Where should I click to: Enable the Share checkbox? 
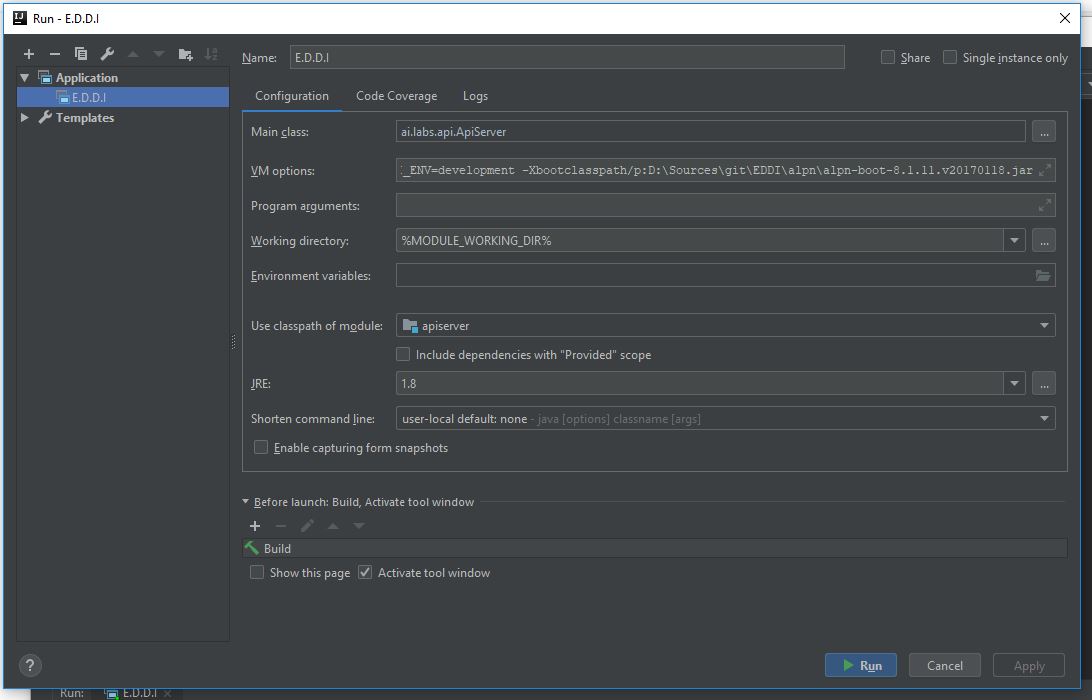(888, 57)
